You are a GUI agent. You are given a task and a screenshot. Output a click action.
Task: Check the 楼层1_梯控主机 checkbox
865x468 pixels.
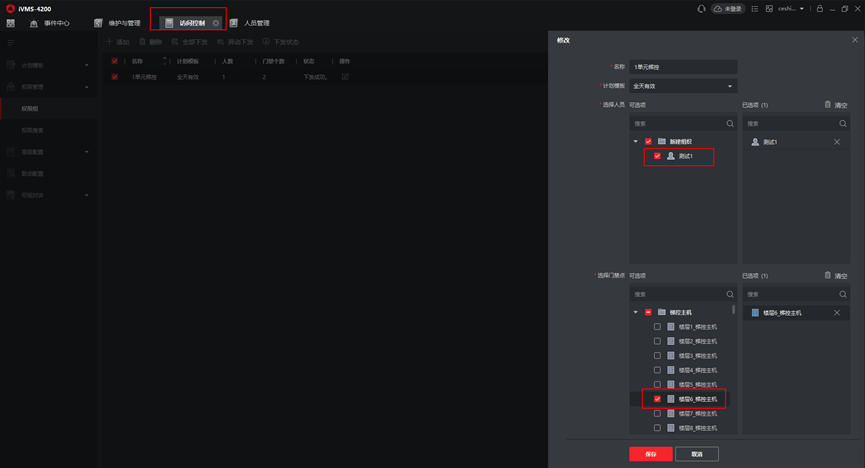point(657,327)
